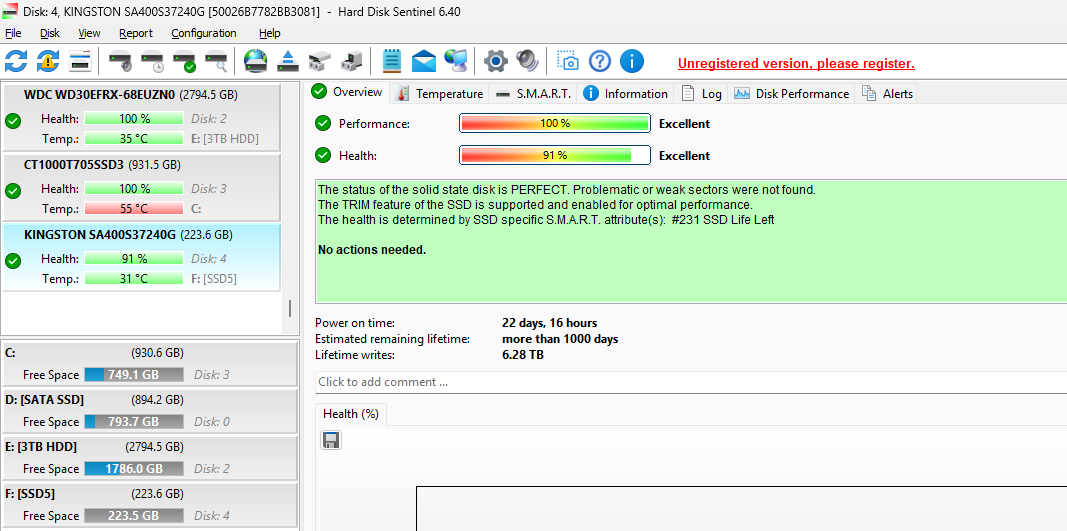Open the Disk Performance tab
This screenshot has width=1067, height=531.
pyautogui.click(x=791, y=93)
